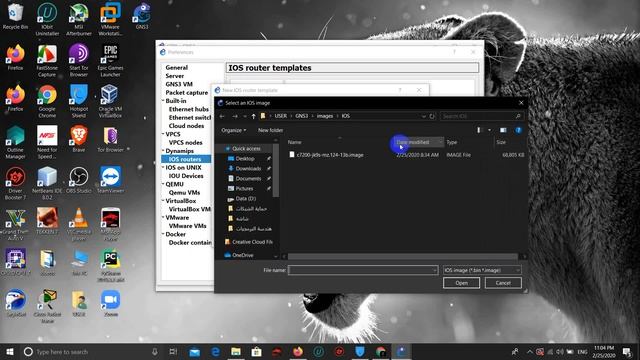
Task: Sort by Name column header
Action: tap(294, 142)
